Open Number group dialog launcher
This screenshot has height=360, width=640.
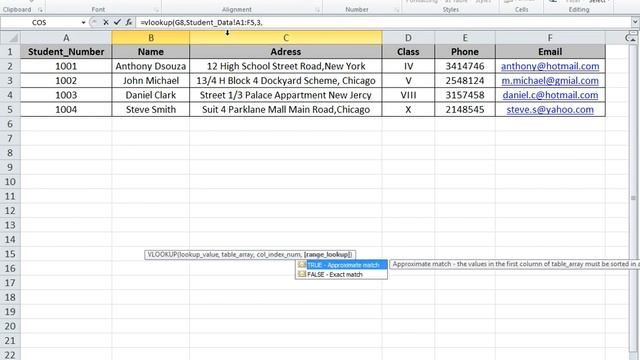pyautogui.click(x=396, y=9)
